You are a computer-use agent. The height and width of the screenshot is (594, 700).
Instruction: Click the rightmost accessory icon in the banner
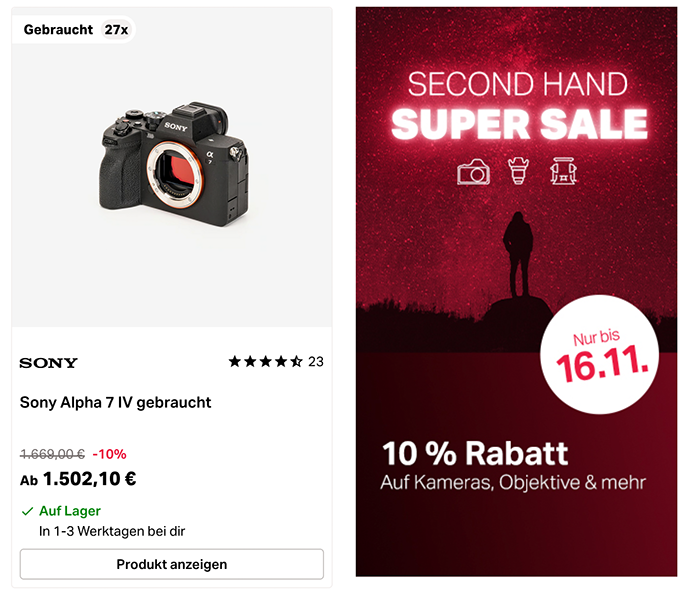pyautogui.click(x=563, y=172)
